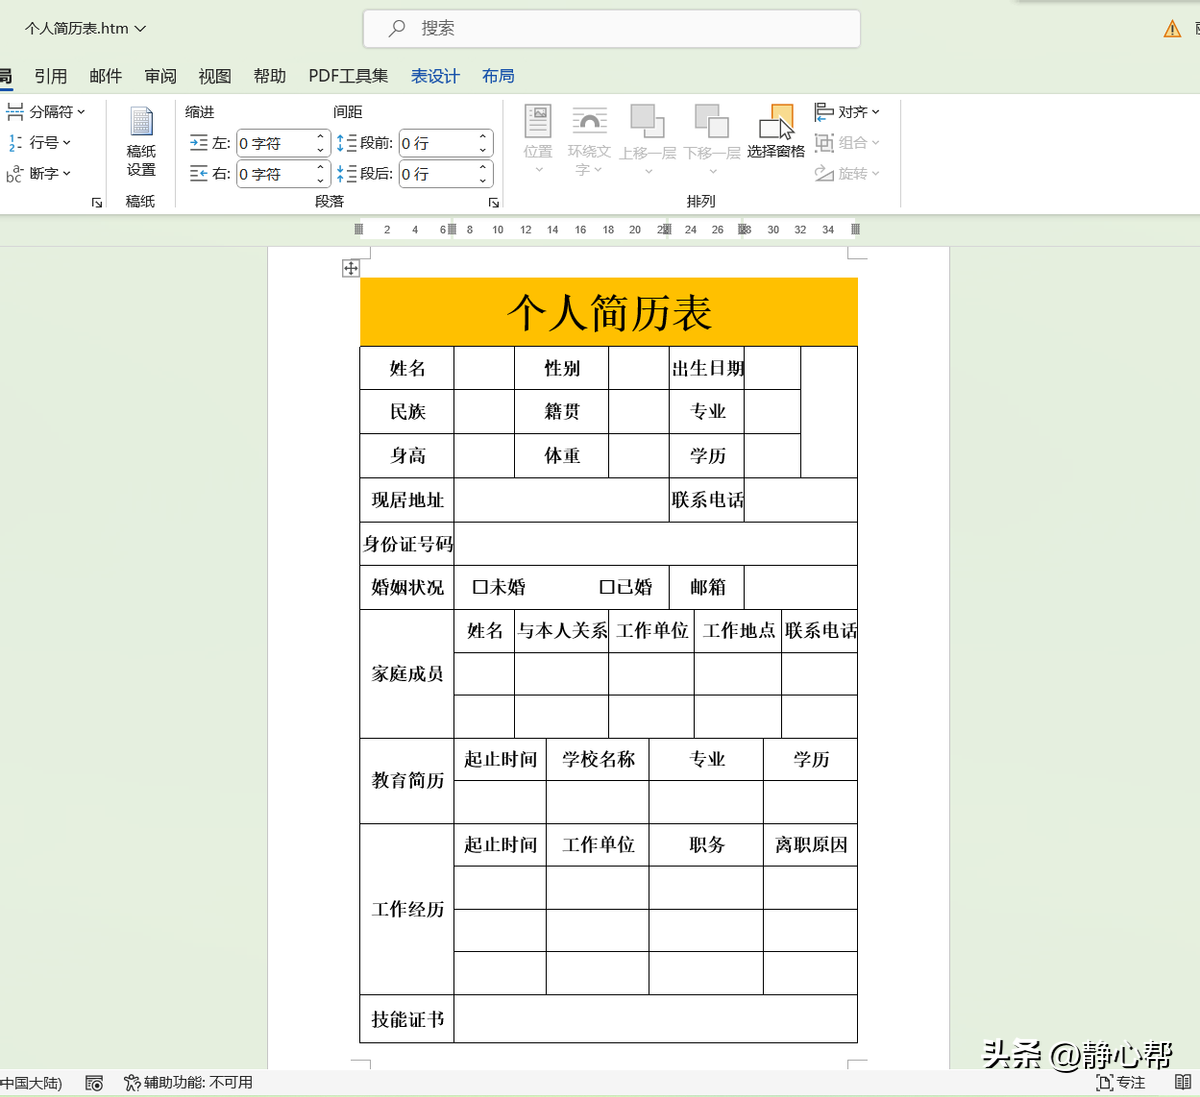The width and height of the screenshot is (1200, 1097).
Task: Open the PDF工具集 tab
Action: pos(348,76)
